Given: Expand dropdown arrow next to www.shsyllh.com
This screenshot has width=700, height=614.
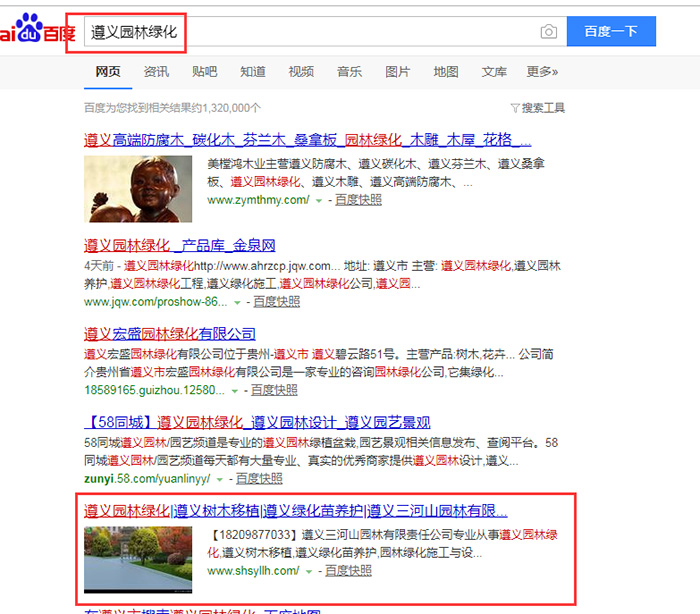Looking at the screenshot, I should tap(309, 571).
